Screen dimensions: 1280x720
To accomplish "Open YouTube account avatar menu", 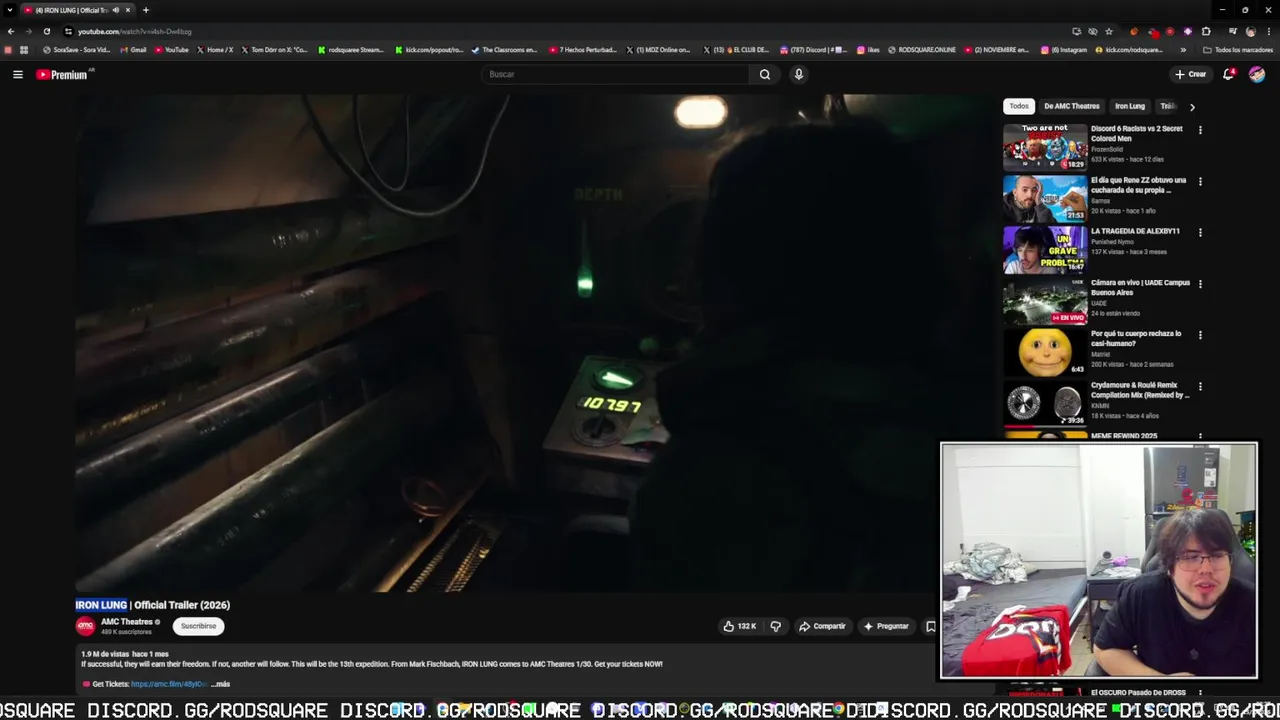I will (x=1257, y=74).
